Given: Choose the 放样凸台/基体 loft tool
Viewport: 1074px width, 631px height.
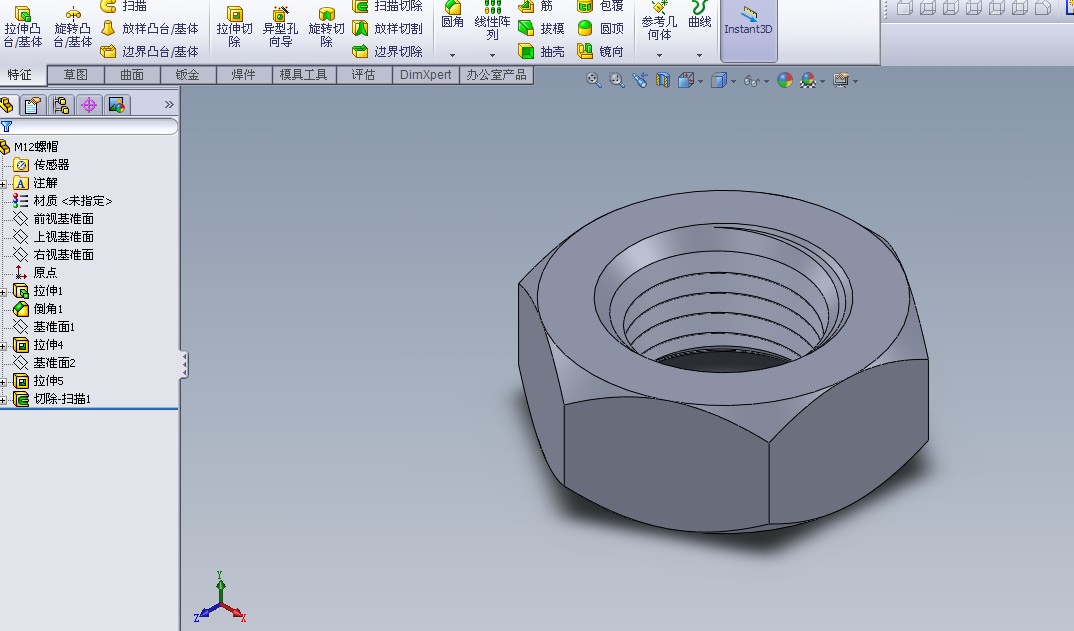Looking at the screenshot, I should [x=149, y=28].
